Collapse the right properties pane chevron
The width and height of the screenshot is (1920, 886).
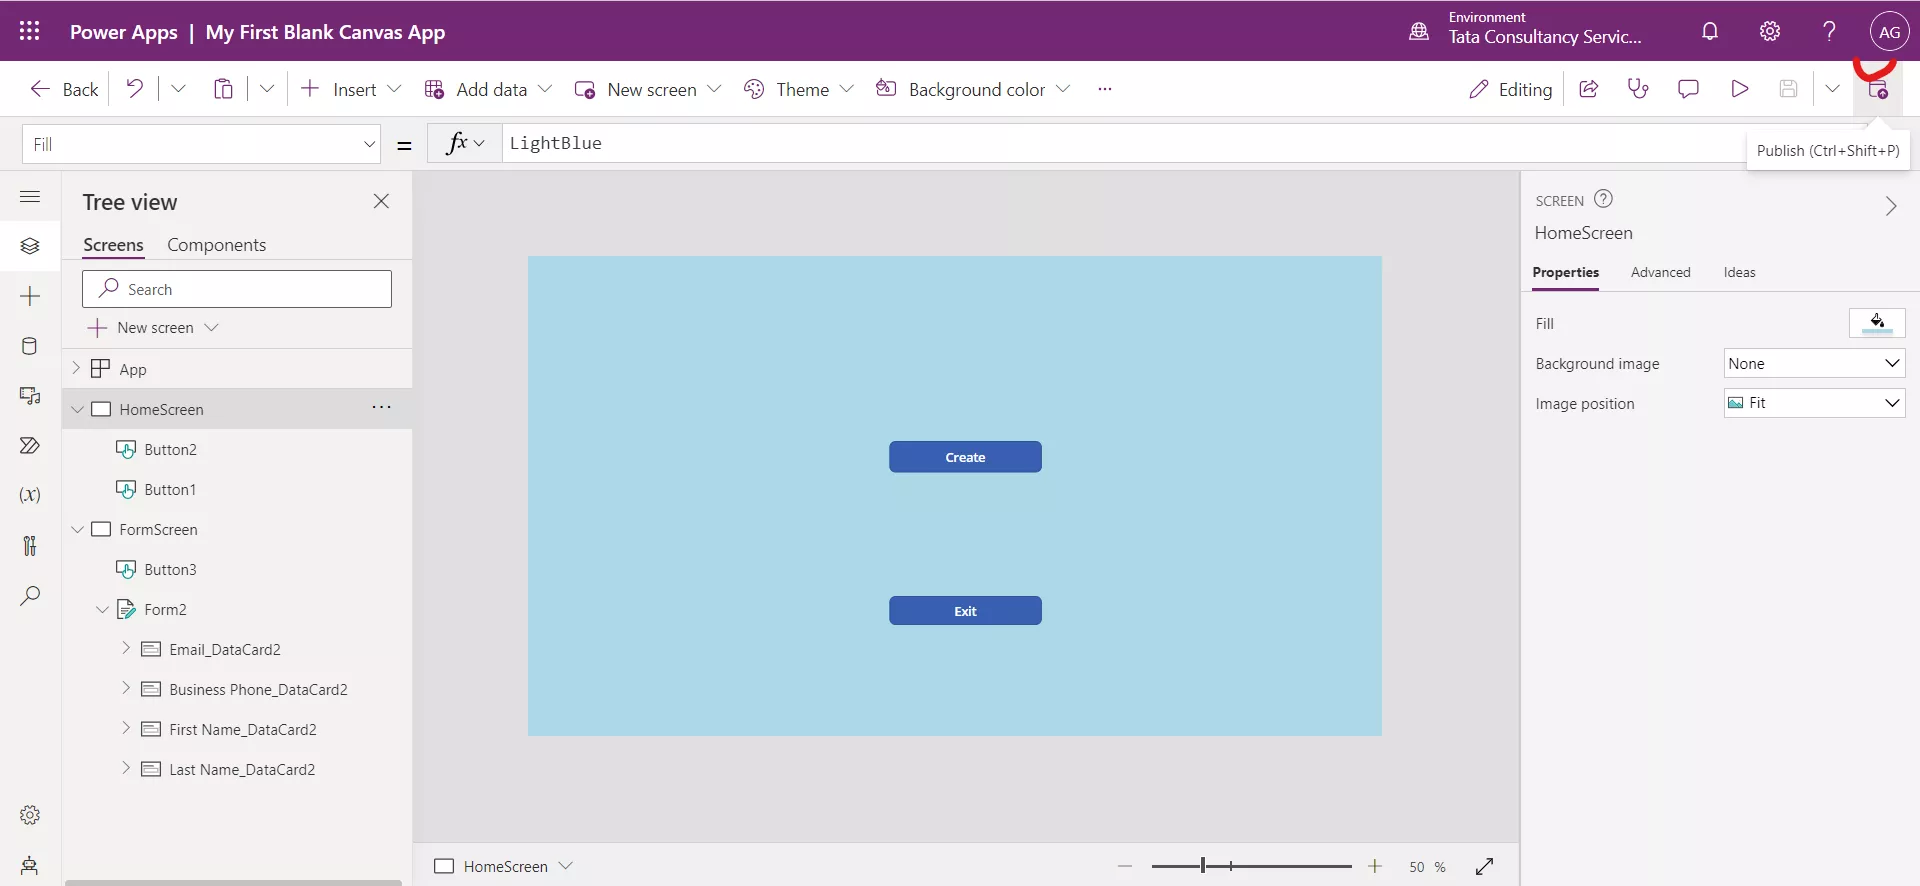coord(1890,206)
